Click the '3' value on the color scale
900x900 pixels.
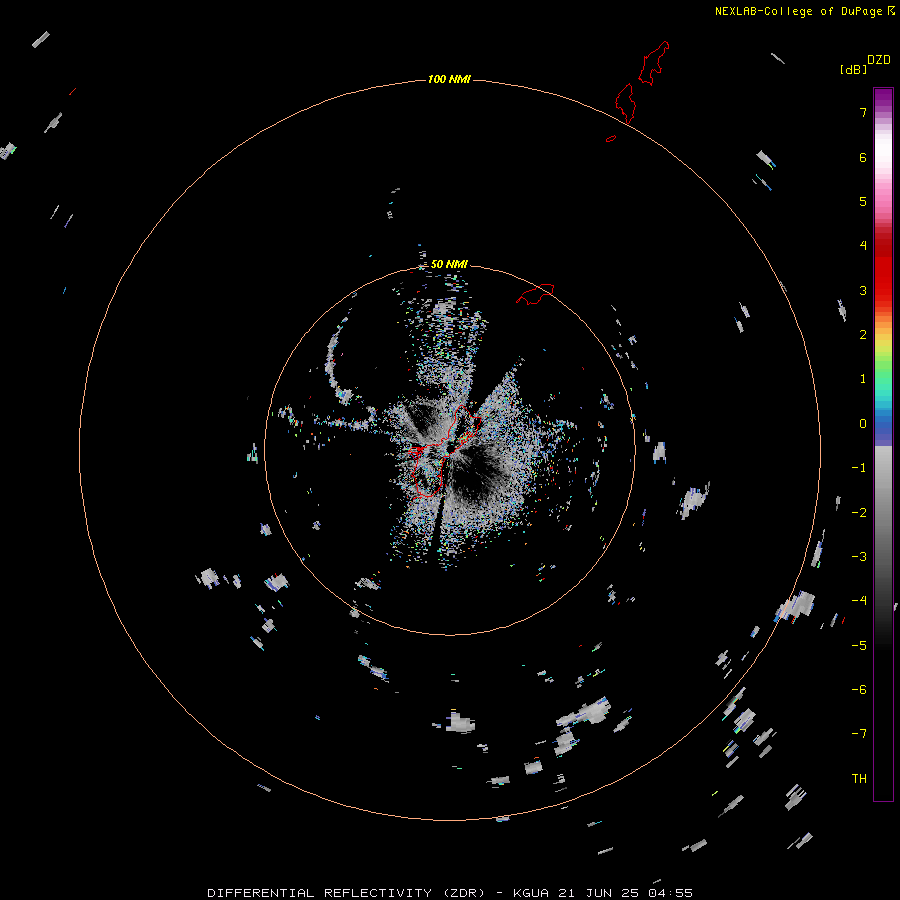click(x=863, y=290)
